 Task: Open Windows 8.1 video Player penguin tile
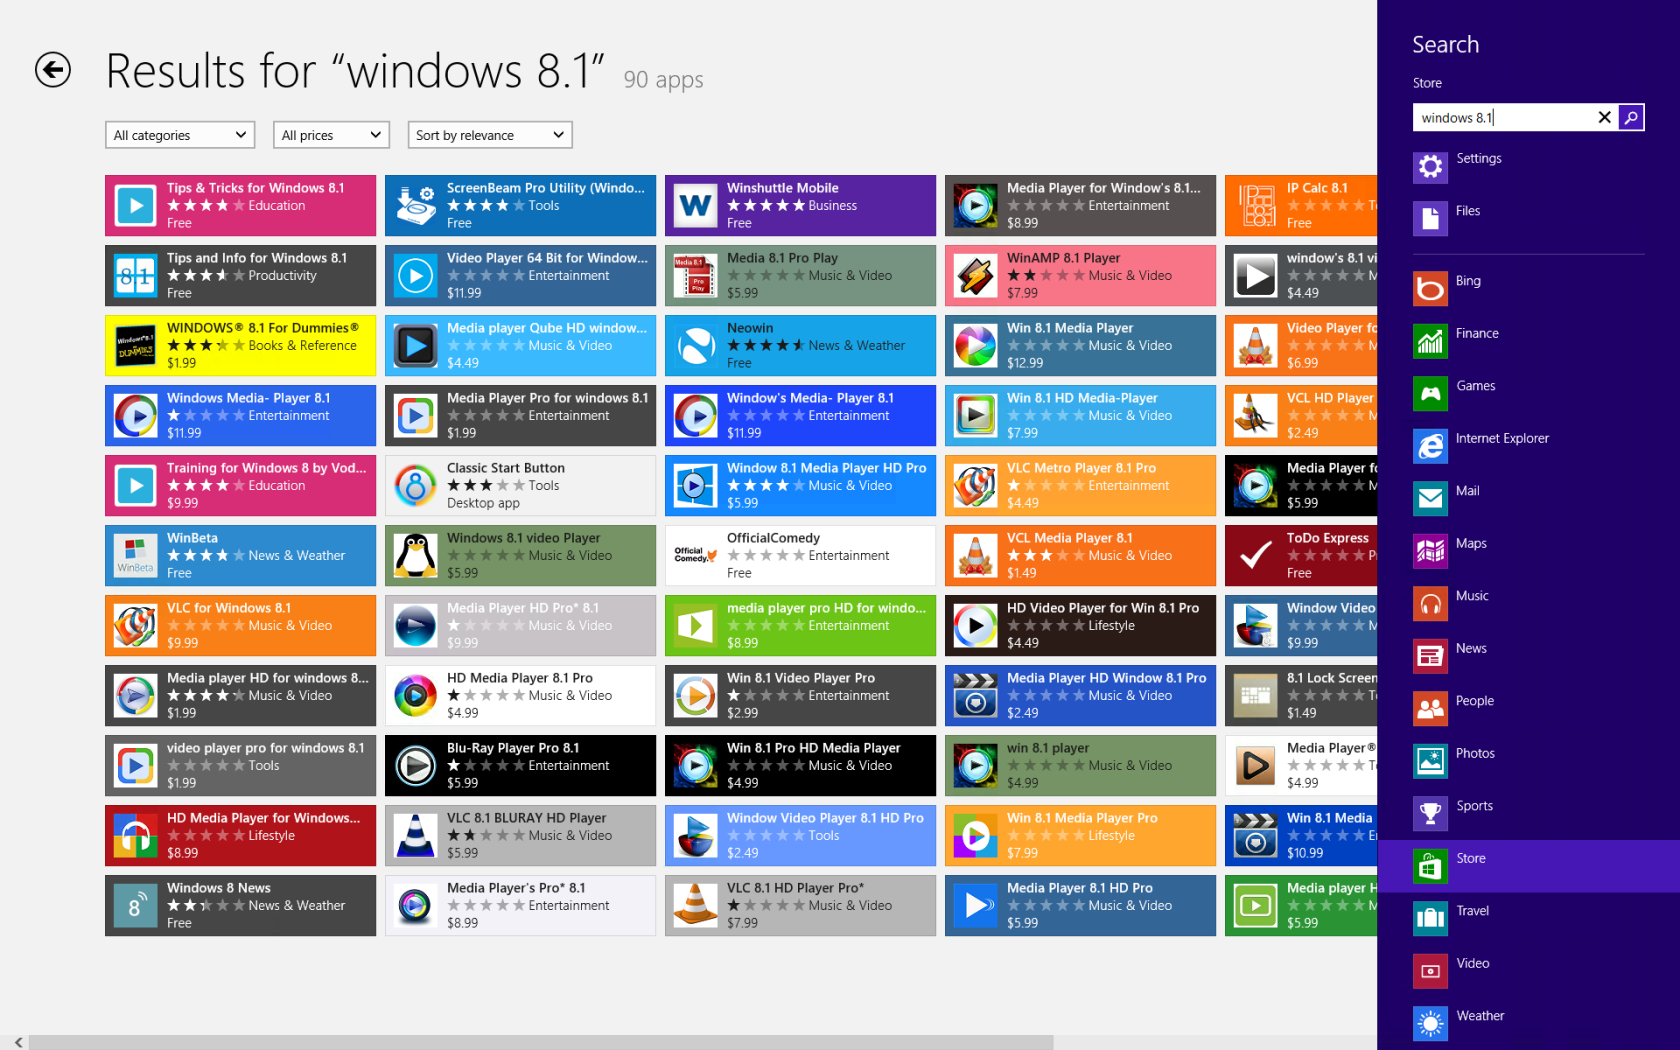[x=520, y=555]
